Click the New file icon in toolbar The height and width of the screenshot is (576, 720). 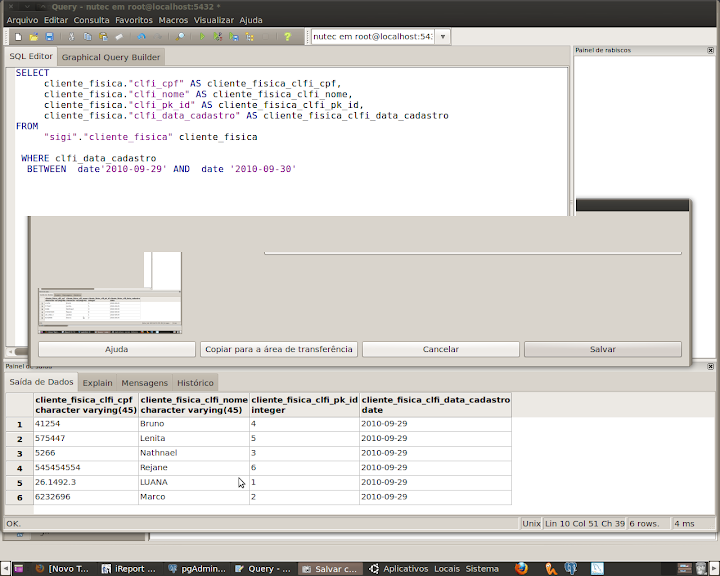18,37
